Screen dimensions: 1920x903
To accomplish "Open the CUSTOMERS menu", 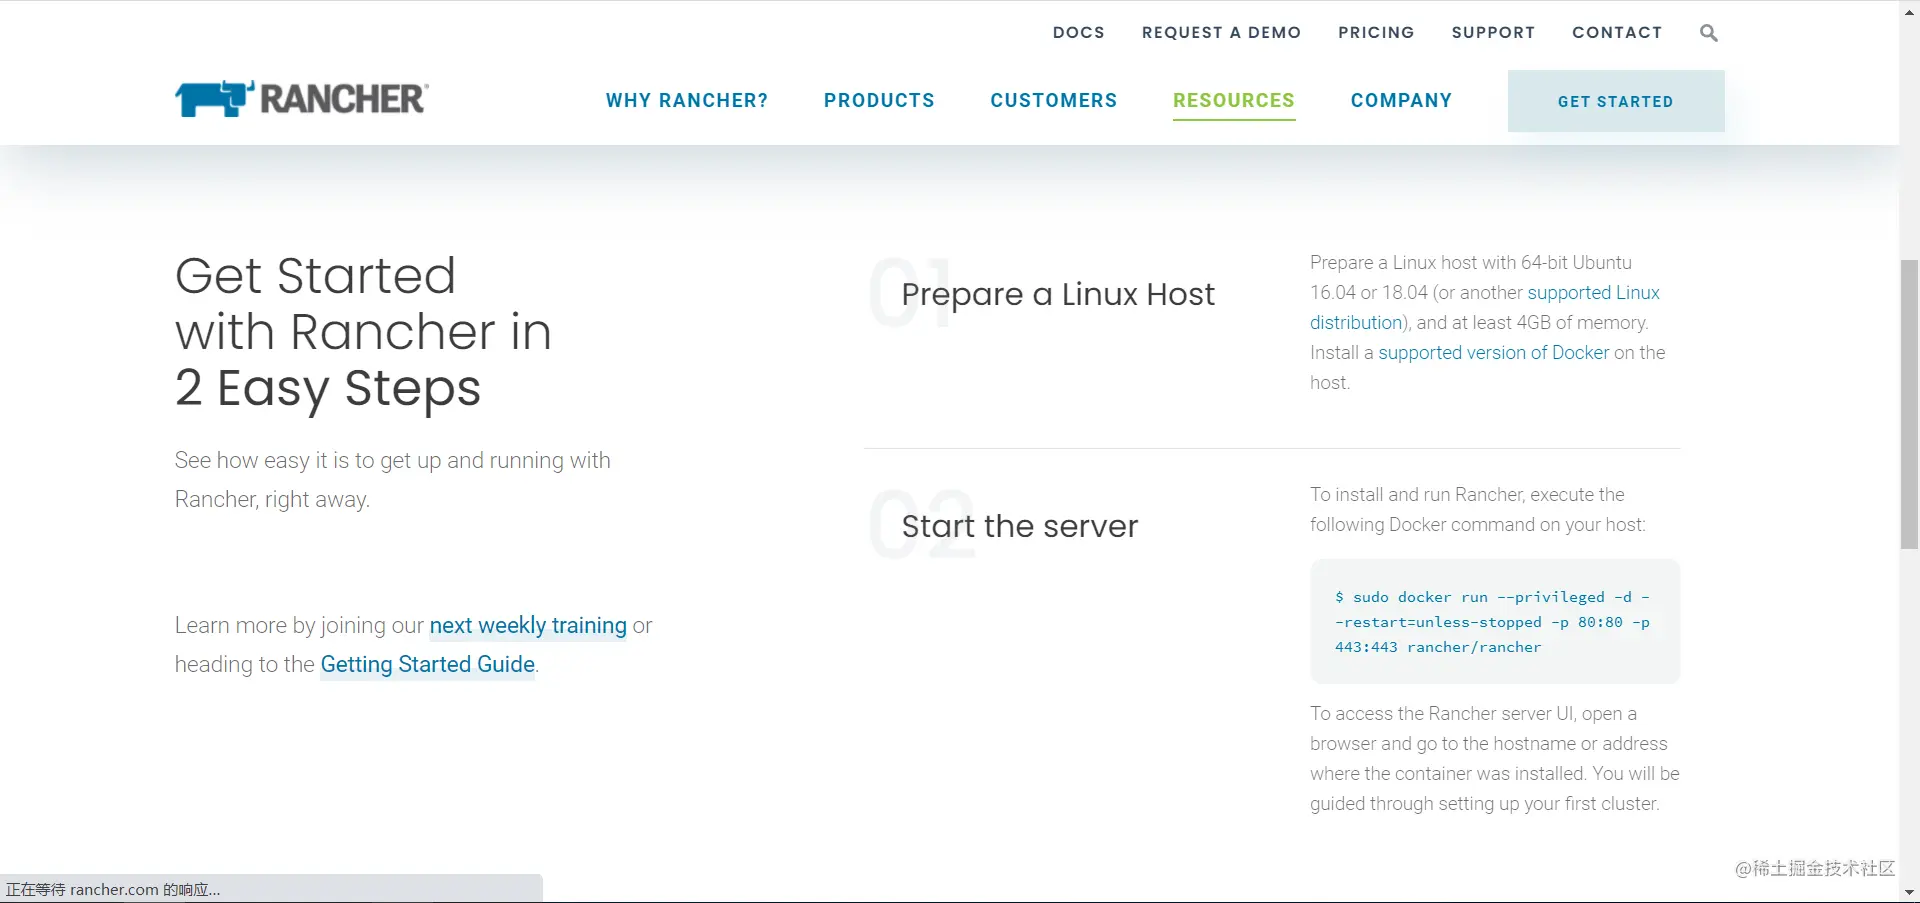I will [1054, 100].
